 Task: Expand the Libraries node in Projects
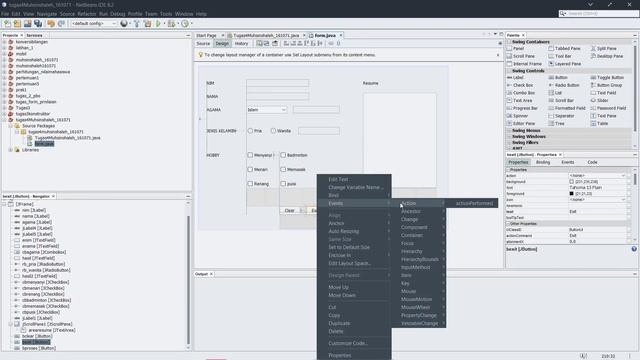click(11, 150)
